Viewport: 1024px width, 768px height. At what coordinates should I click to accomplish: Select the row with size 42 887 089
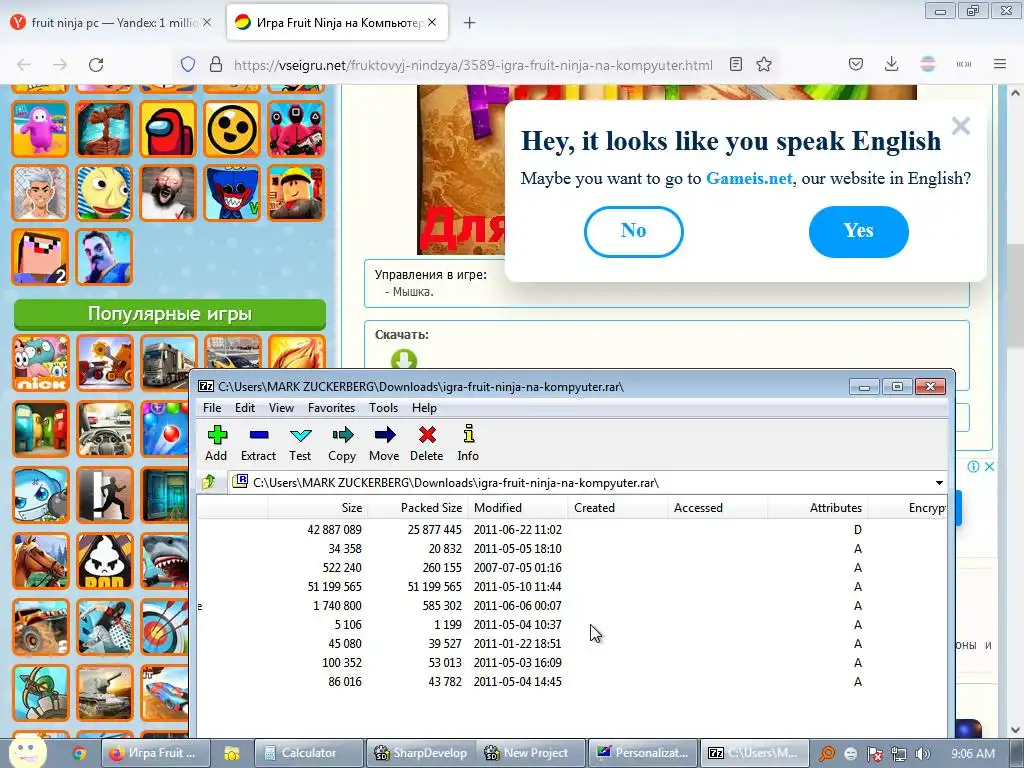coord(573,530)
